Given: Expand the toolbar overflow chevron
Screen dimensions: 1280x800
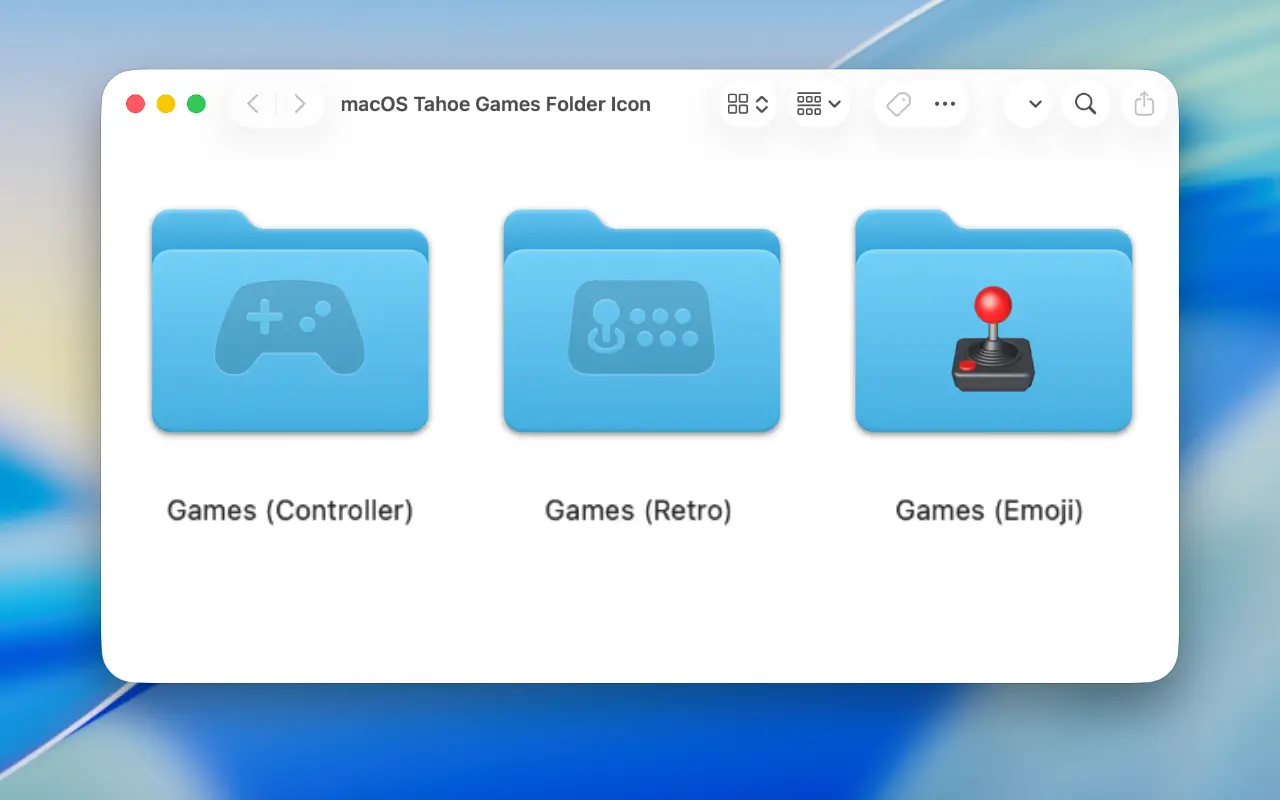Looking at the screenshot, I should [x=1035, y=104].
